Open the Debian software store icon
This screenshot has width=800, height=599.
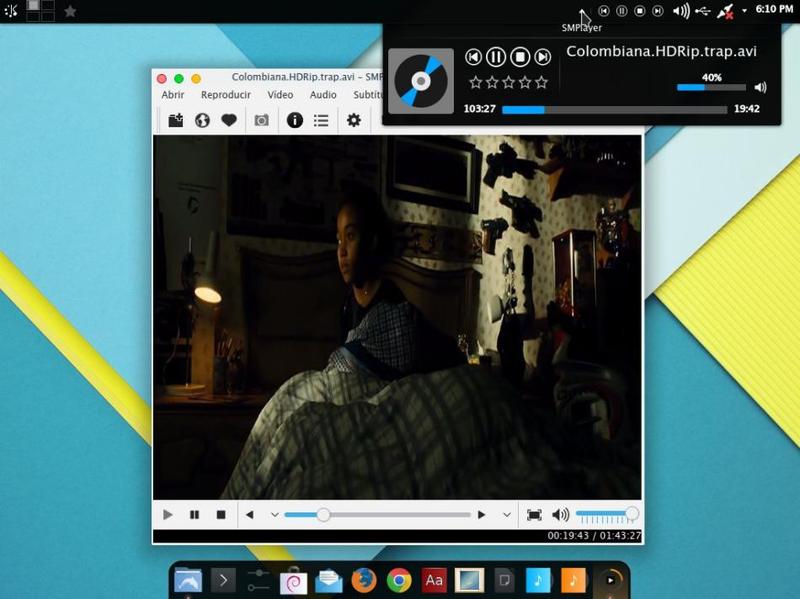point(293,581)
